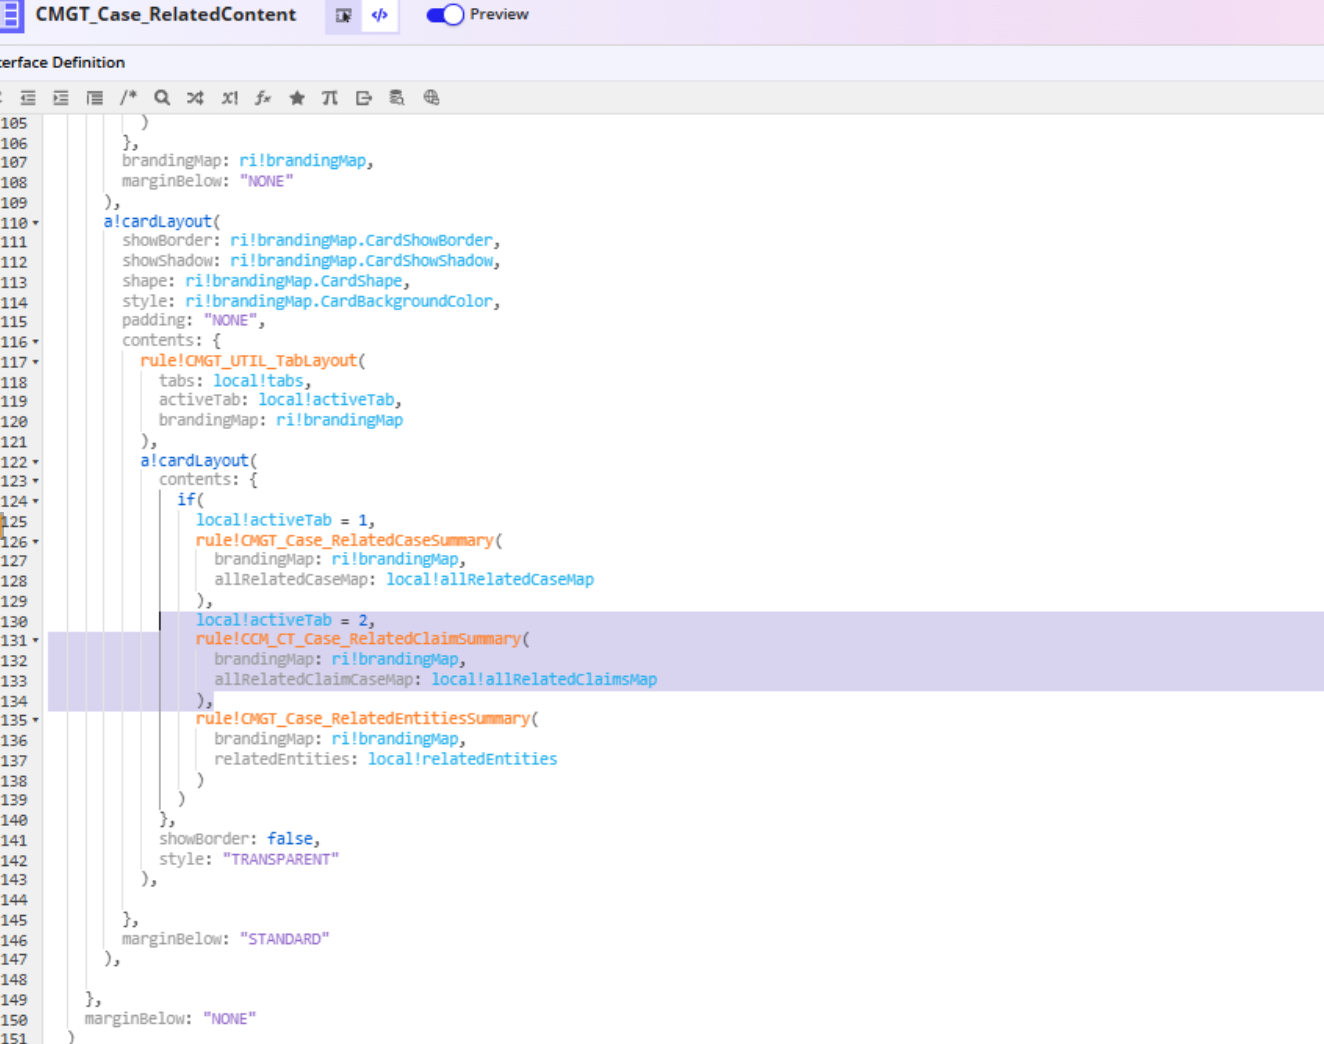Fold the nested cardLayout at line 122
Screen dimensions: 1324x1044
[x=36, y=462]
